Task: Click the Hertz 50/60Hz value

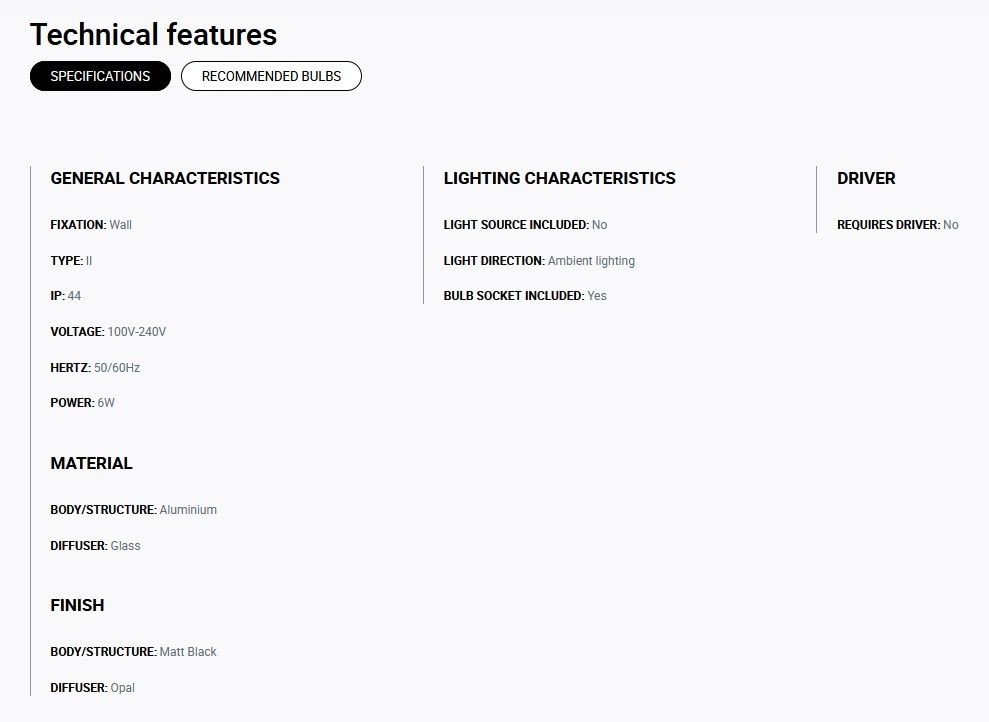Action: 117,368
